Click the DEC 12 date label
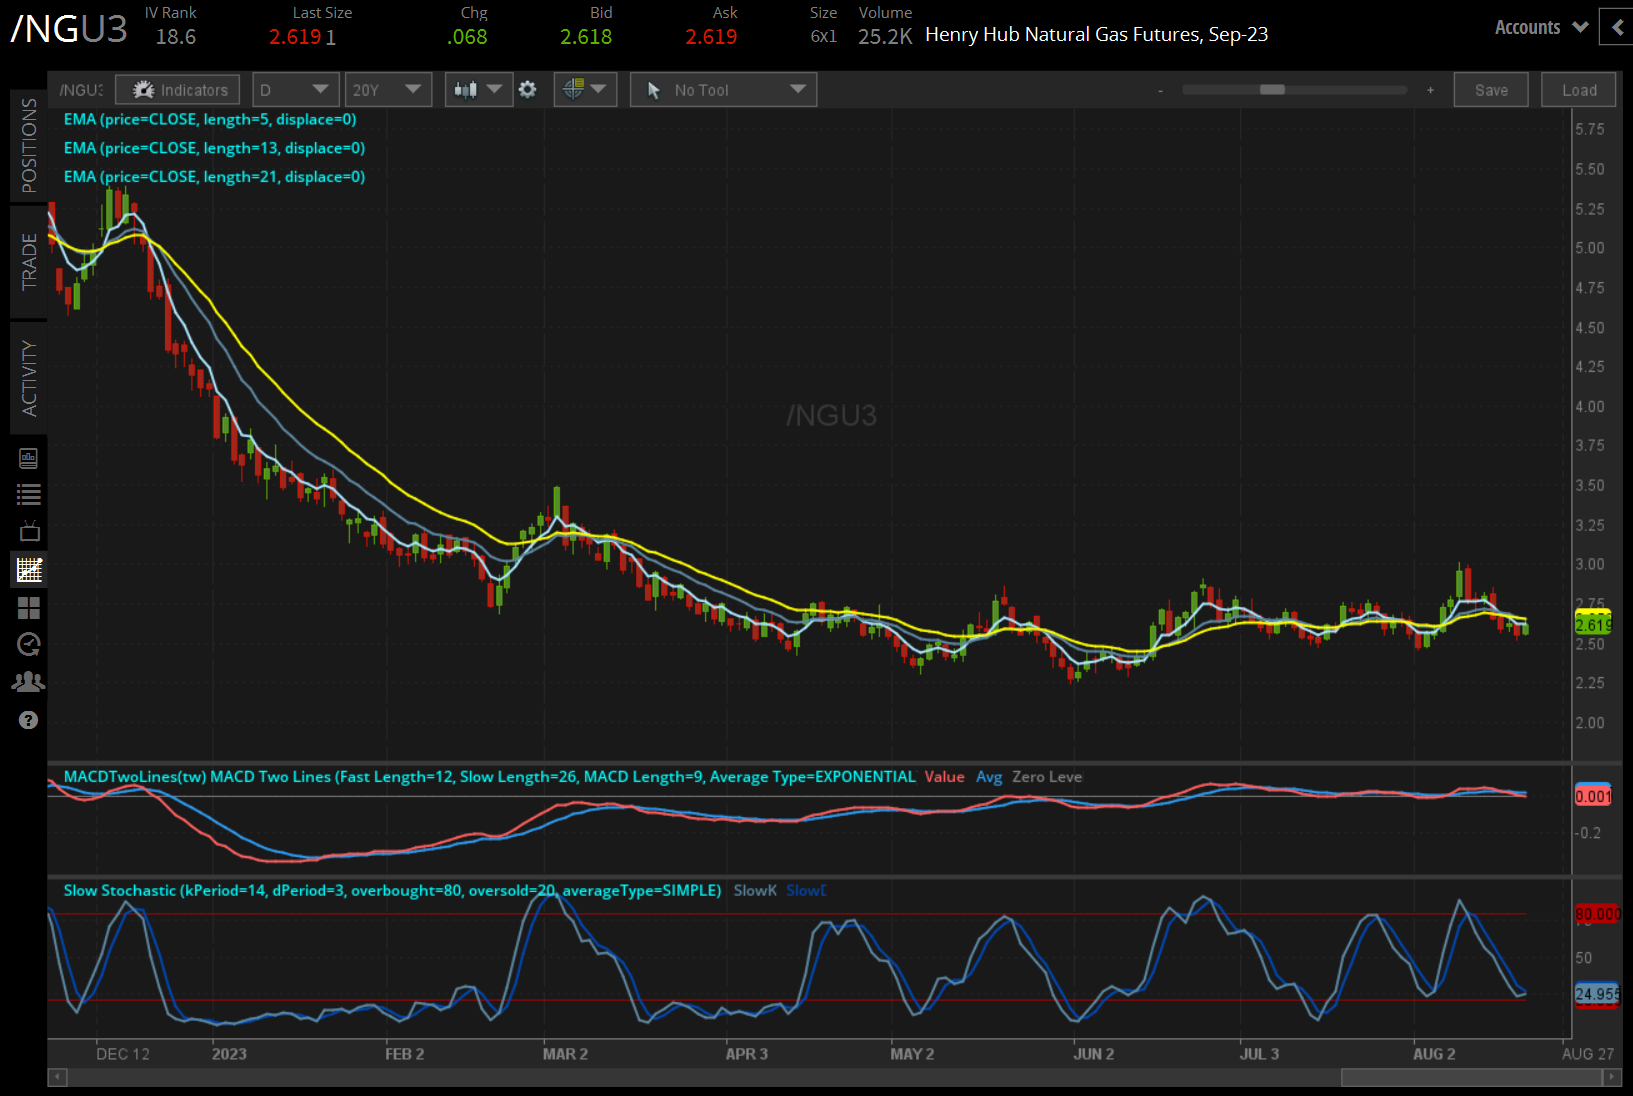 tap(123, 1054)
